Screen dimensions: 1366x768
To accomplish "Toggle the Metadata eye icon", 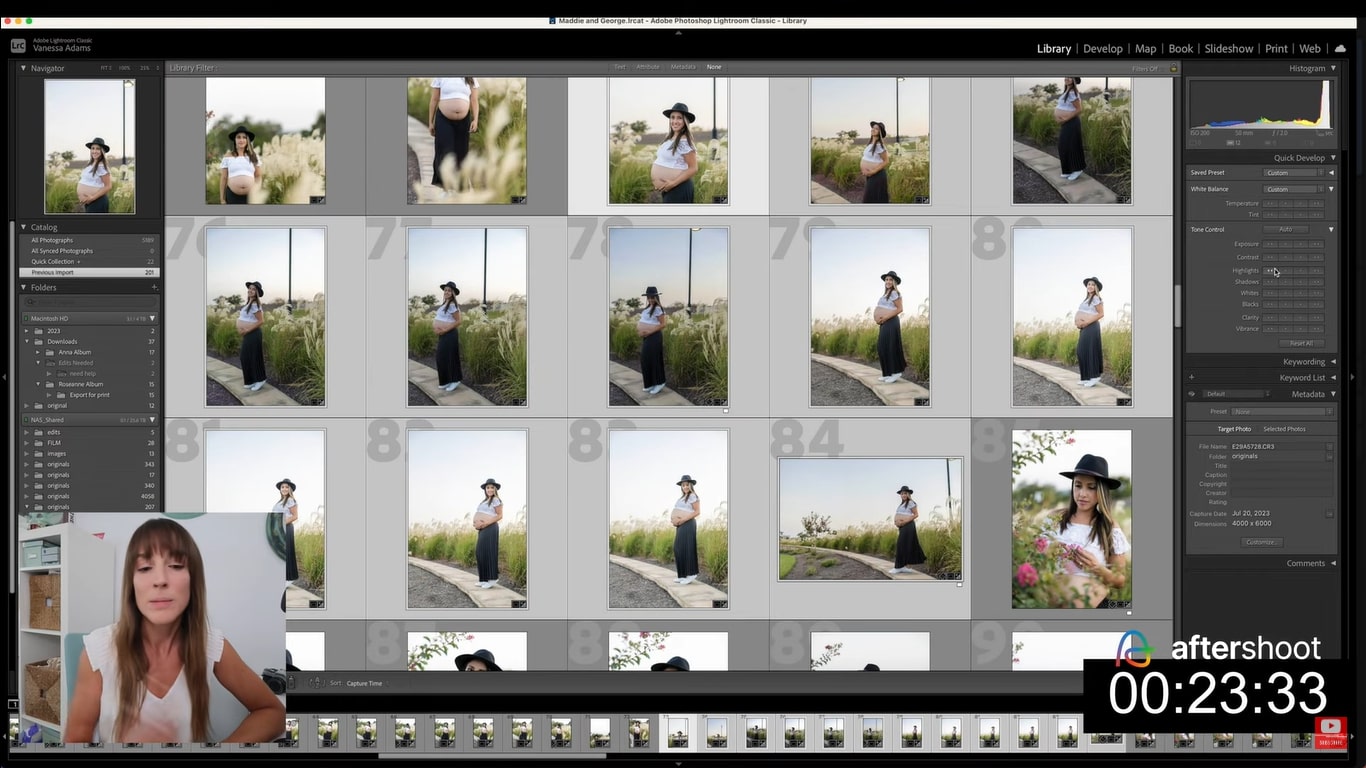I will pos(1191,394).
